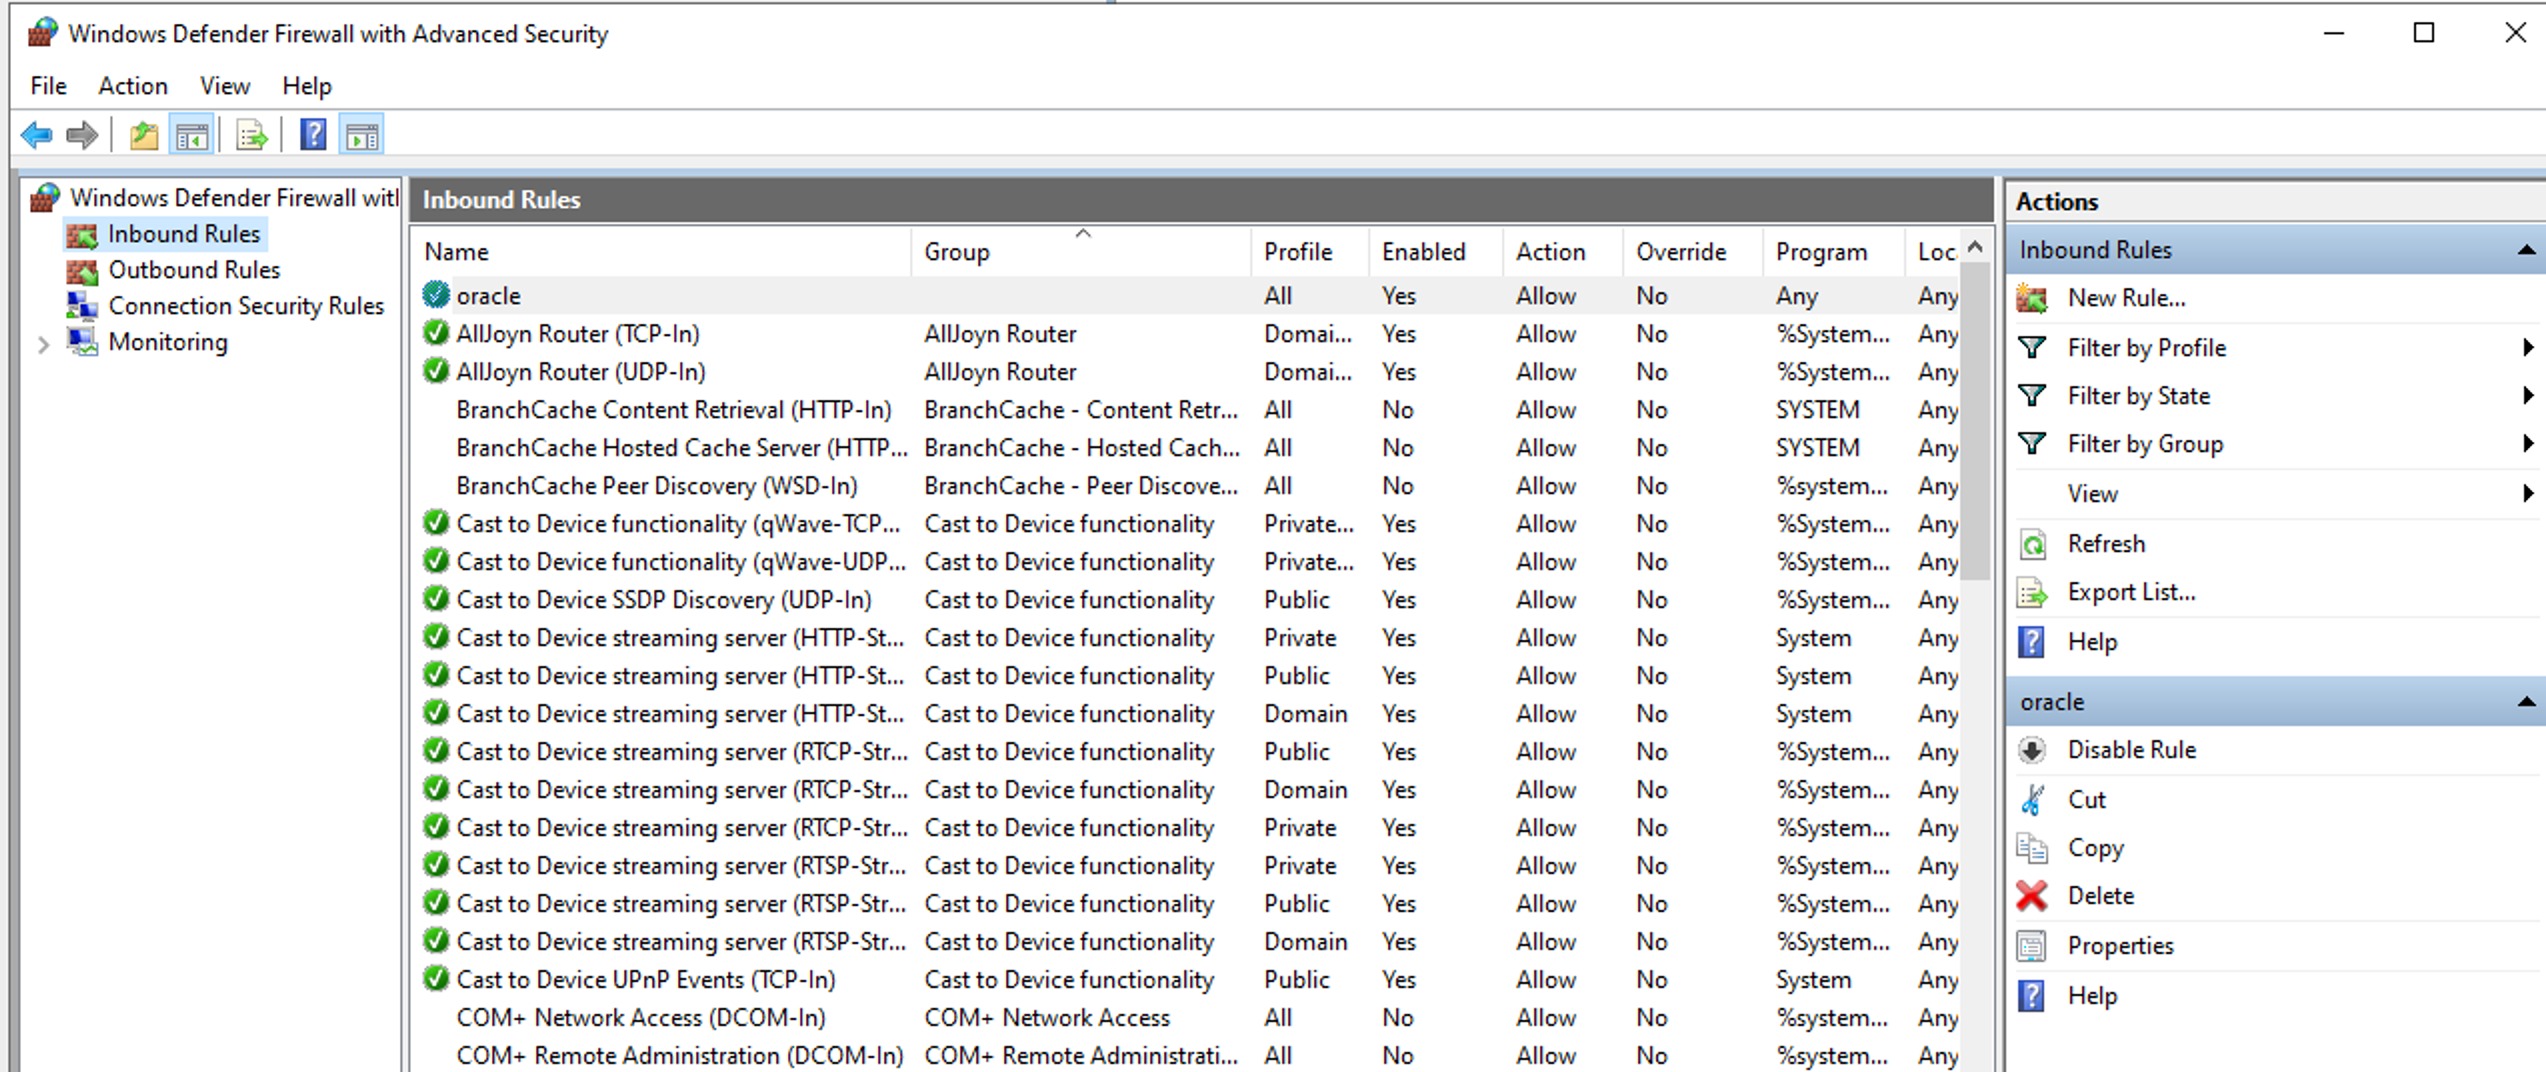
Task: Click the Export List toolbar icon
Action: [251, 135]
